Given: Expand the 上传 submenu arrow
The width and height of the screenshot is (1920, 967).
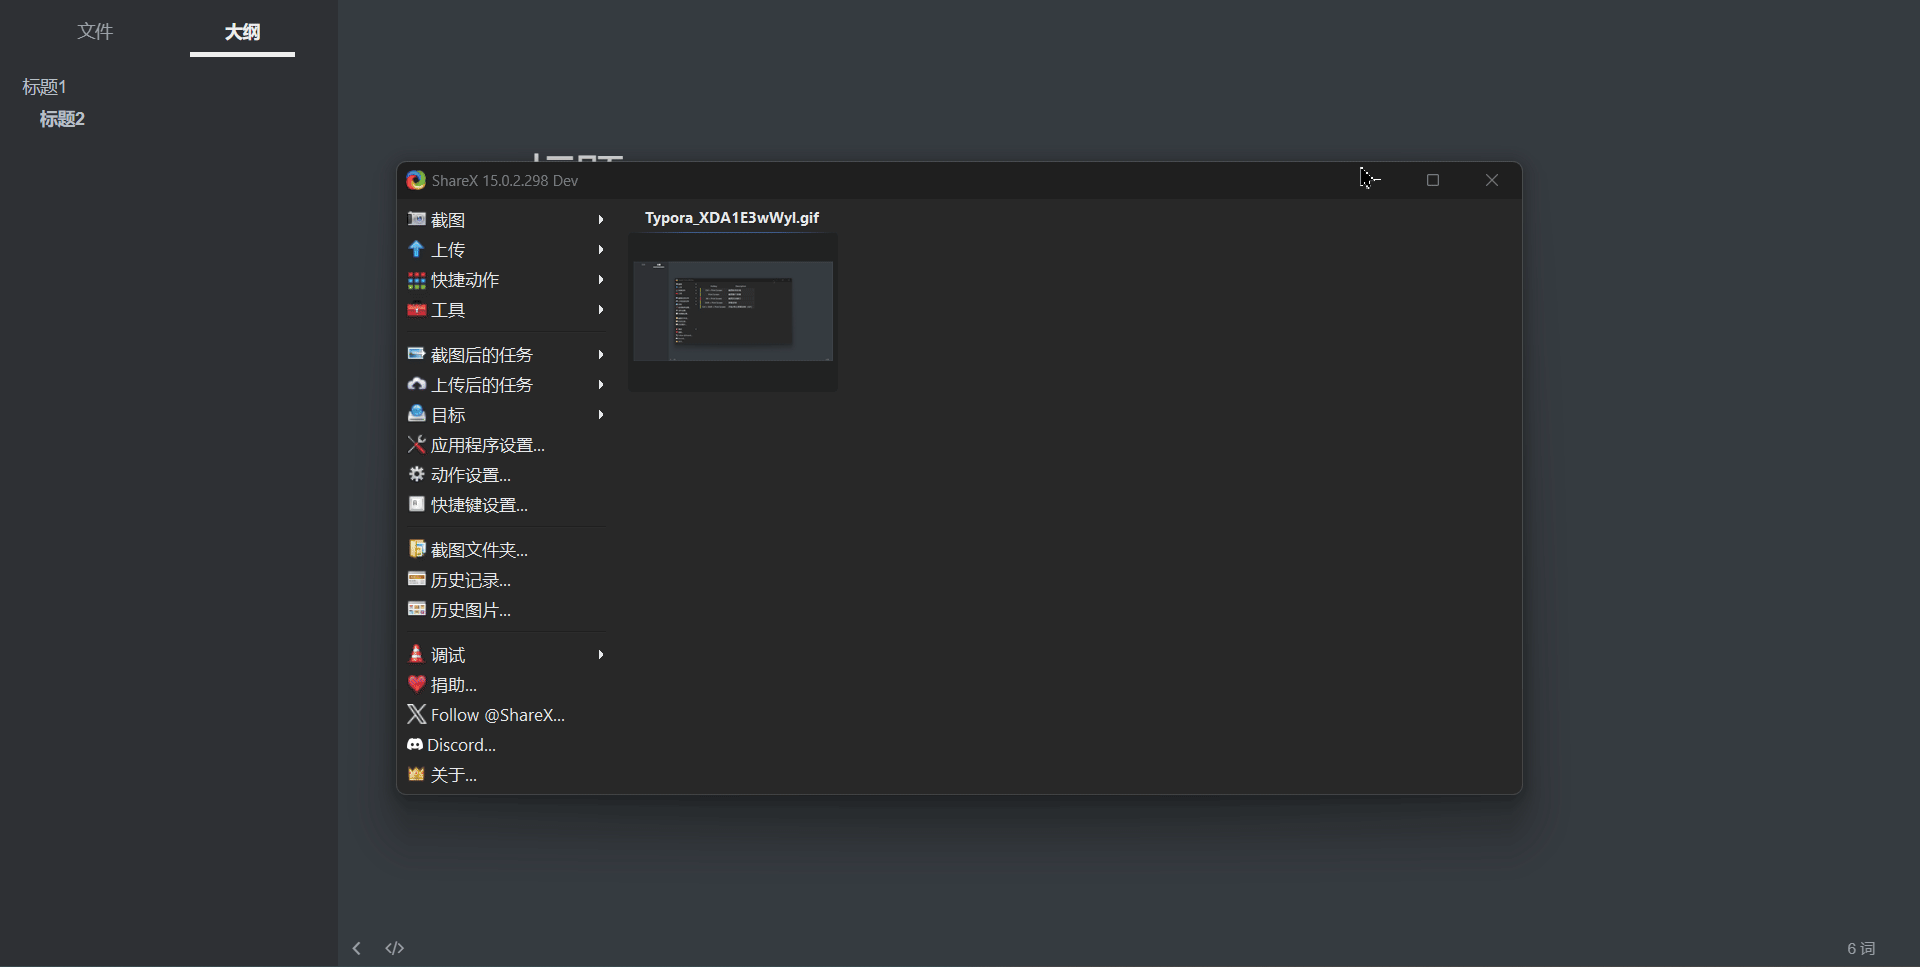Looking at the screenshot, I should pos(601,250).
